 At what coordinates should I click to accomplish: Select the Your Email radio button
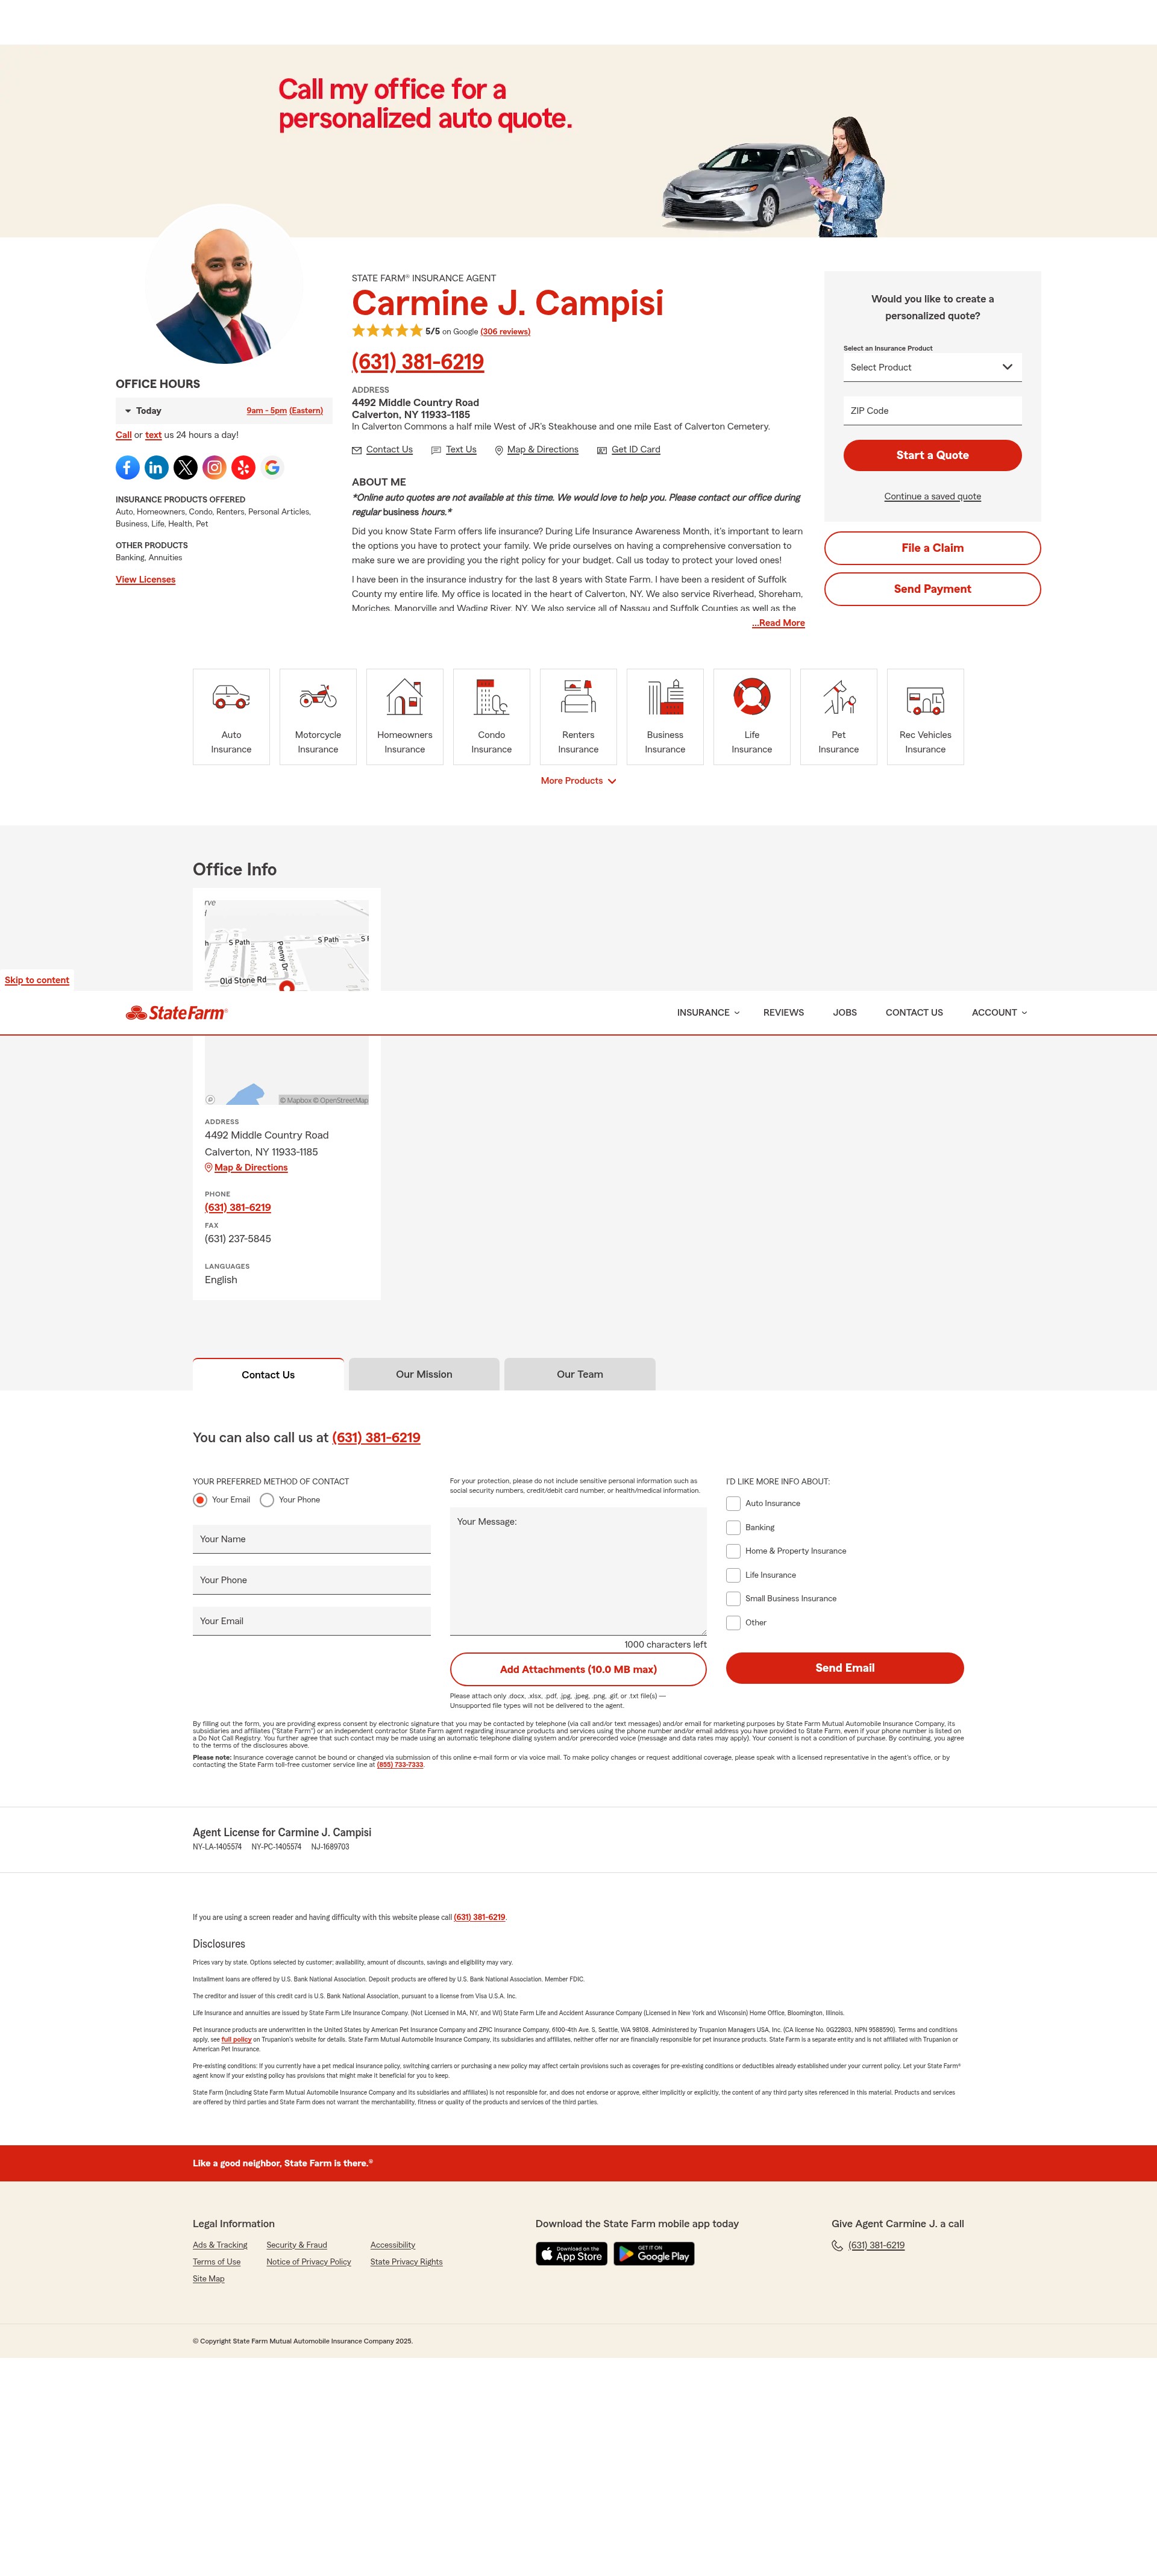coord(200,1500)
